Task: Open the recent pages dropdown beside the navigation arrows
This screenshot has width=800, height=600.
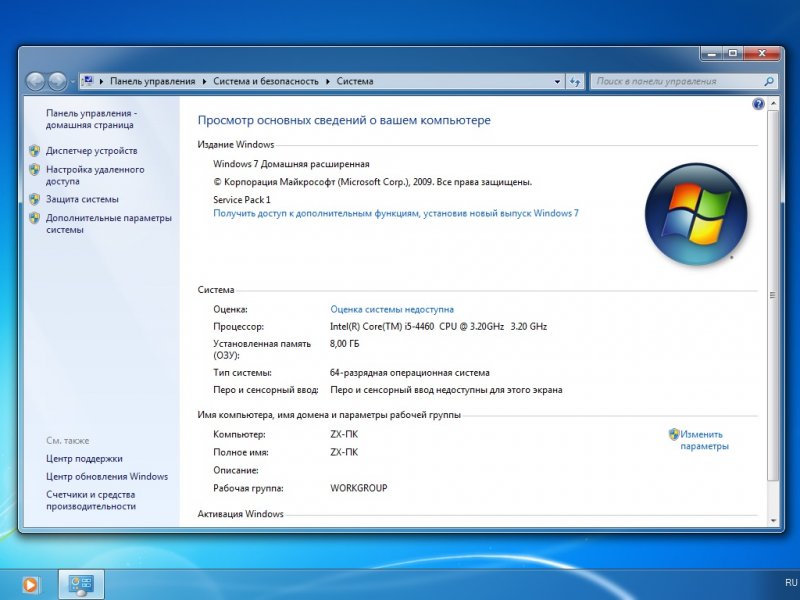Action: point(72,82)
